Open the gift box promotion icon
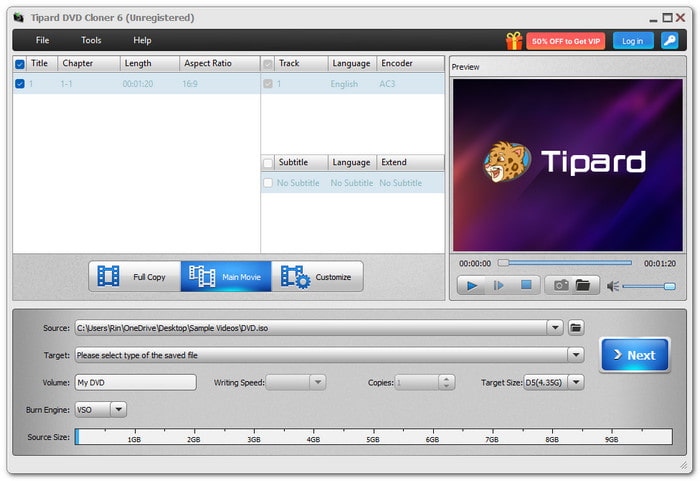Viewport: 700px width, 481px height. click(514, 41)
